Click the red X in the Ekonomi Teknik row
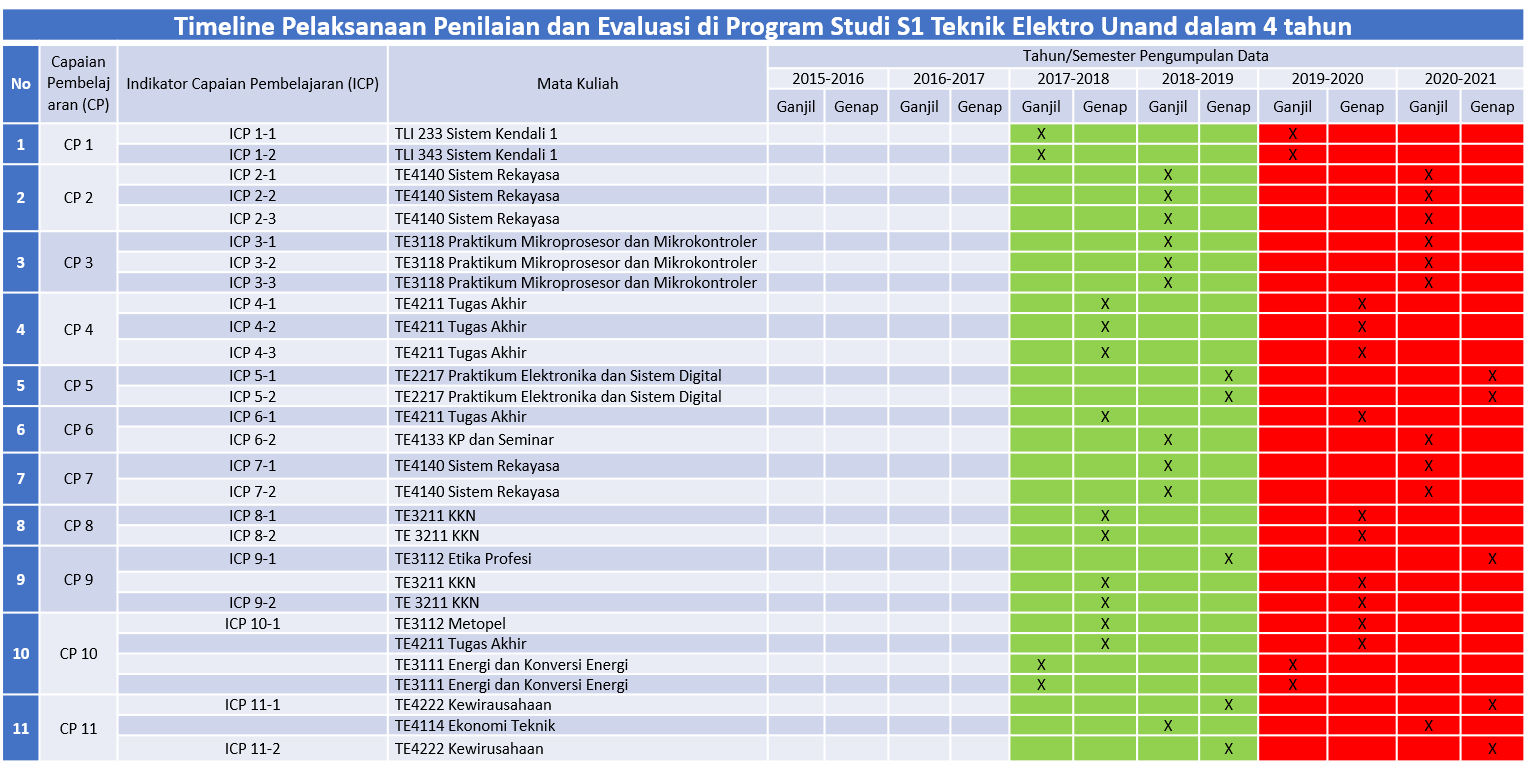The height and width of the screenshot is (769, 1529). pos(1428,726)
